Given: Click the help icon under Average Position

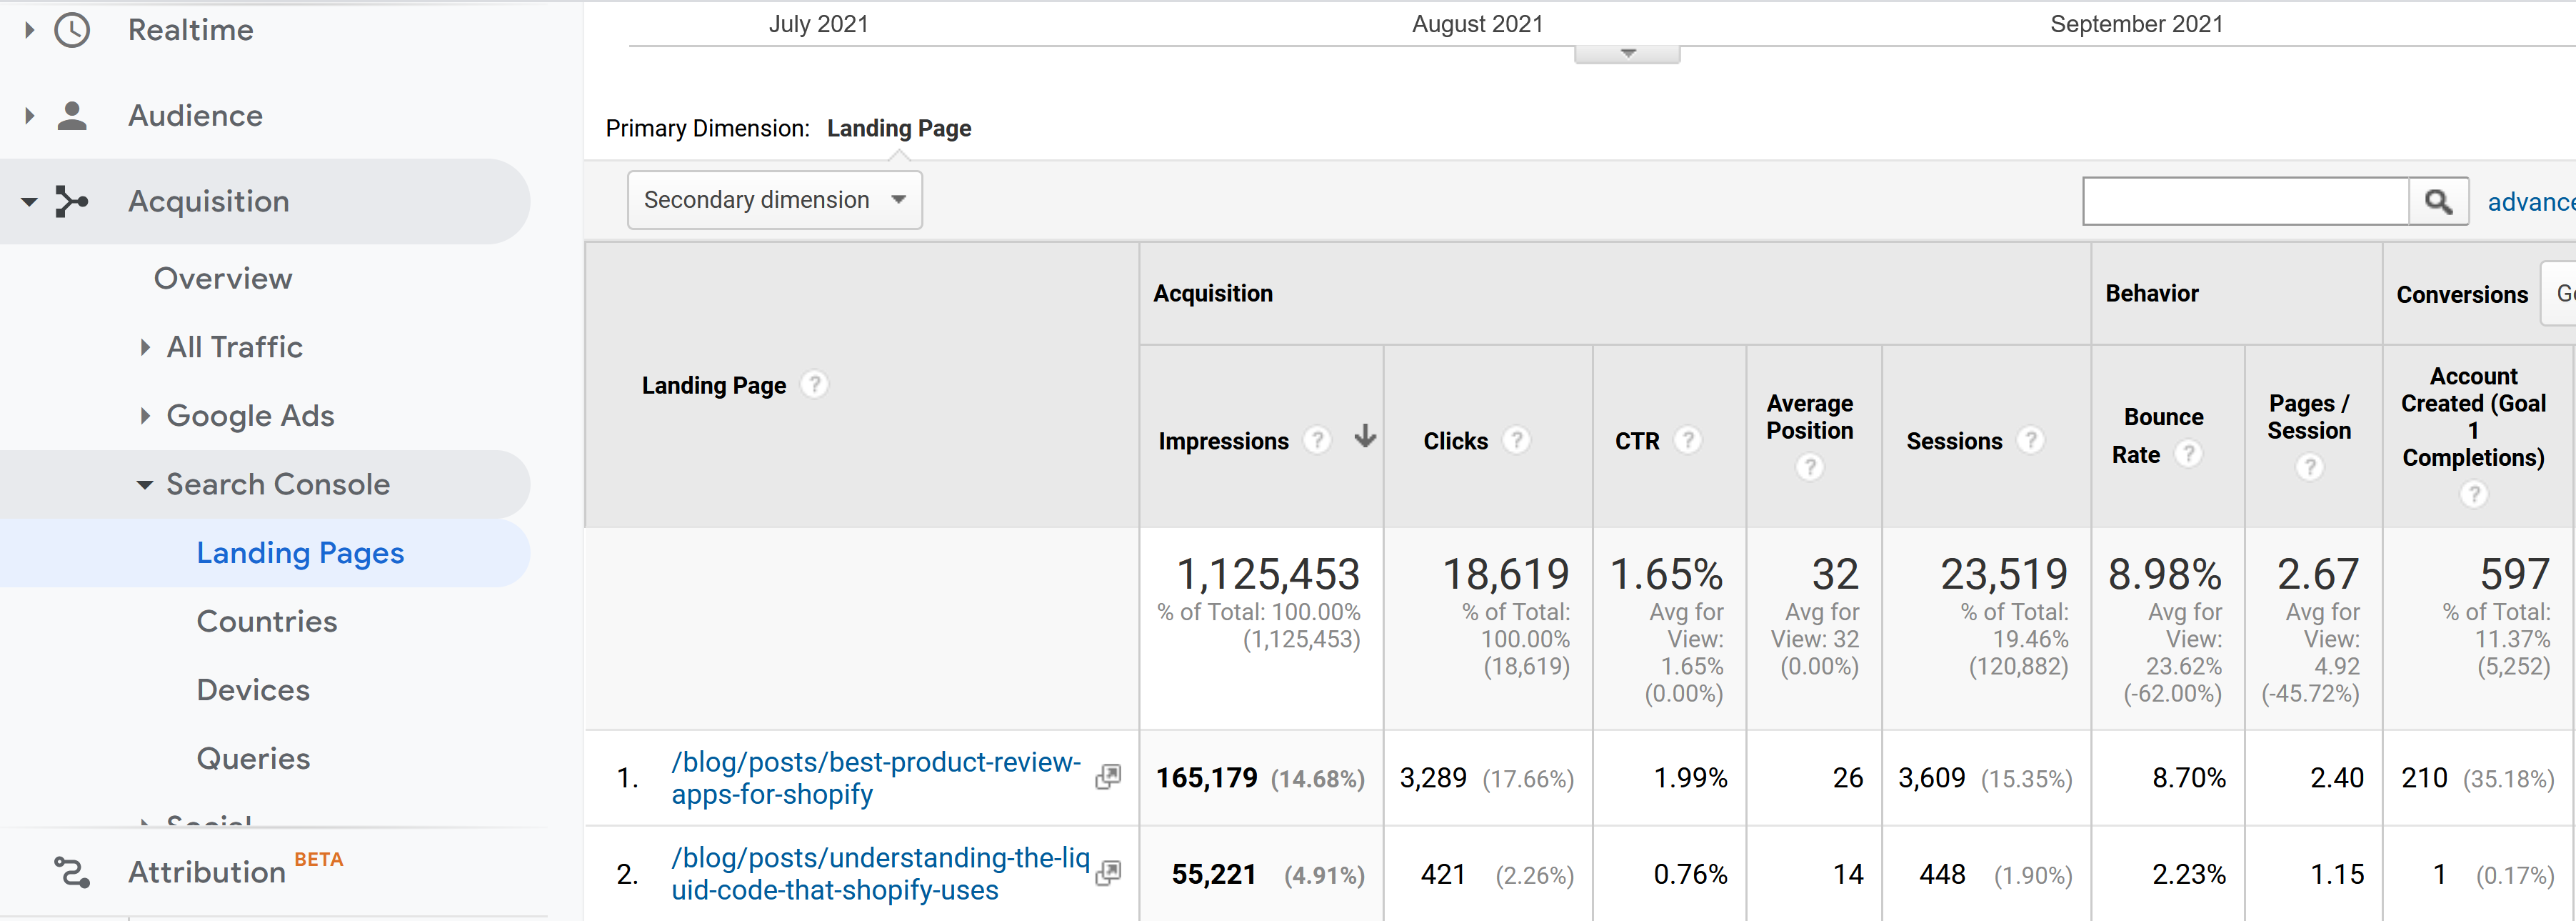Looking at the screenshot, I should click(x=1809, y=467).
